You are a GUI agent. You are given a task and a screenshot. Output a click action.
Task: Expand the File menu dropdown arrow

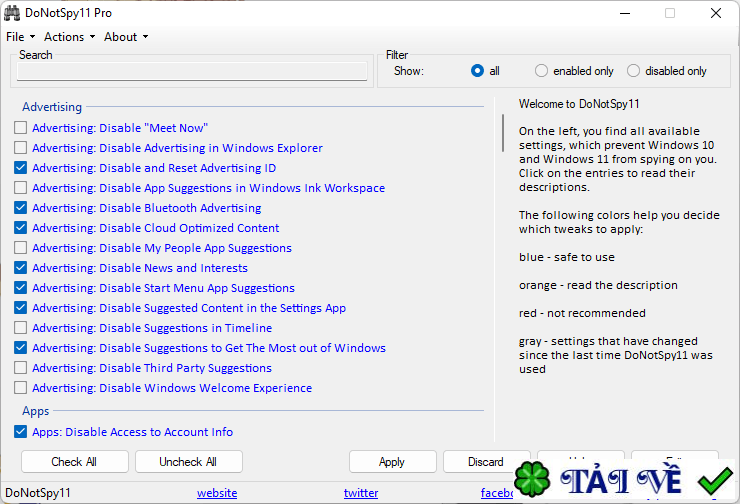click(x=32, y=37)
